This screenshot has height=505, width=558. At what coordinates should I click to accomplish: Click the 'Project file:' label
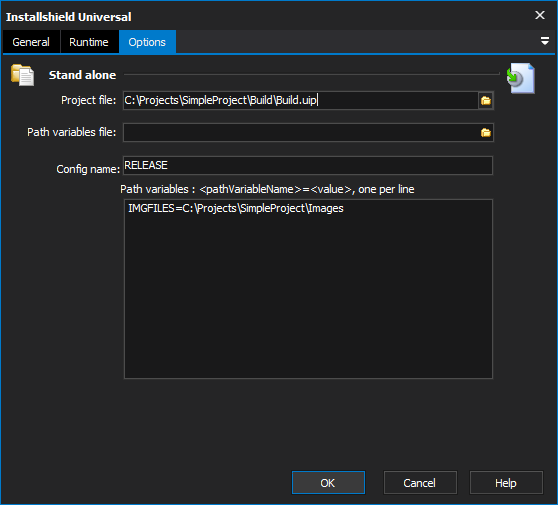coord(89,100)
